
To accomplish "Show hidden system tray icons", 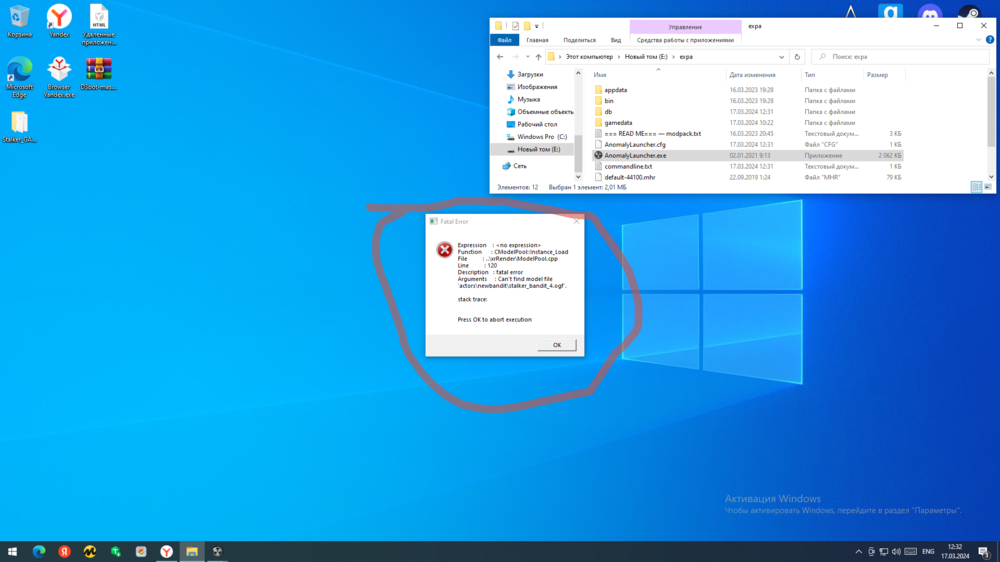I will coord(859,551).
